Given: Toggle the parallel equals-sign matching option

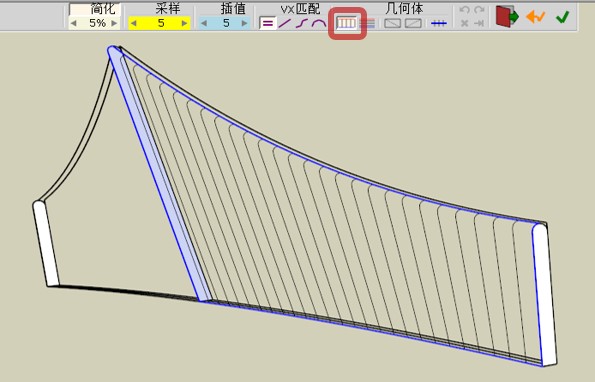Looking at the screenshot, I should [268, 23].
